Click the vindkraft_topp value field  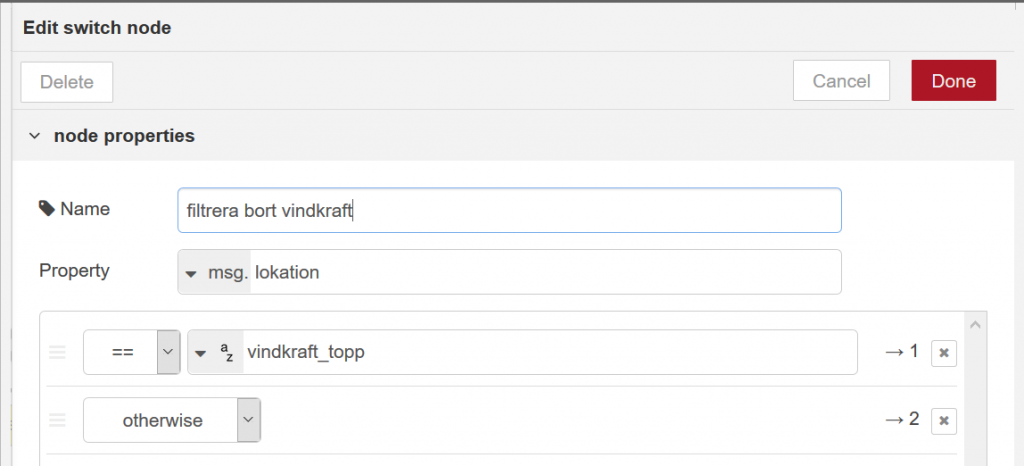tap(550, 352)
